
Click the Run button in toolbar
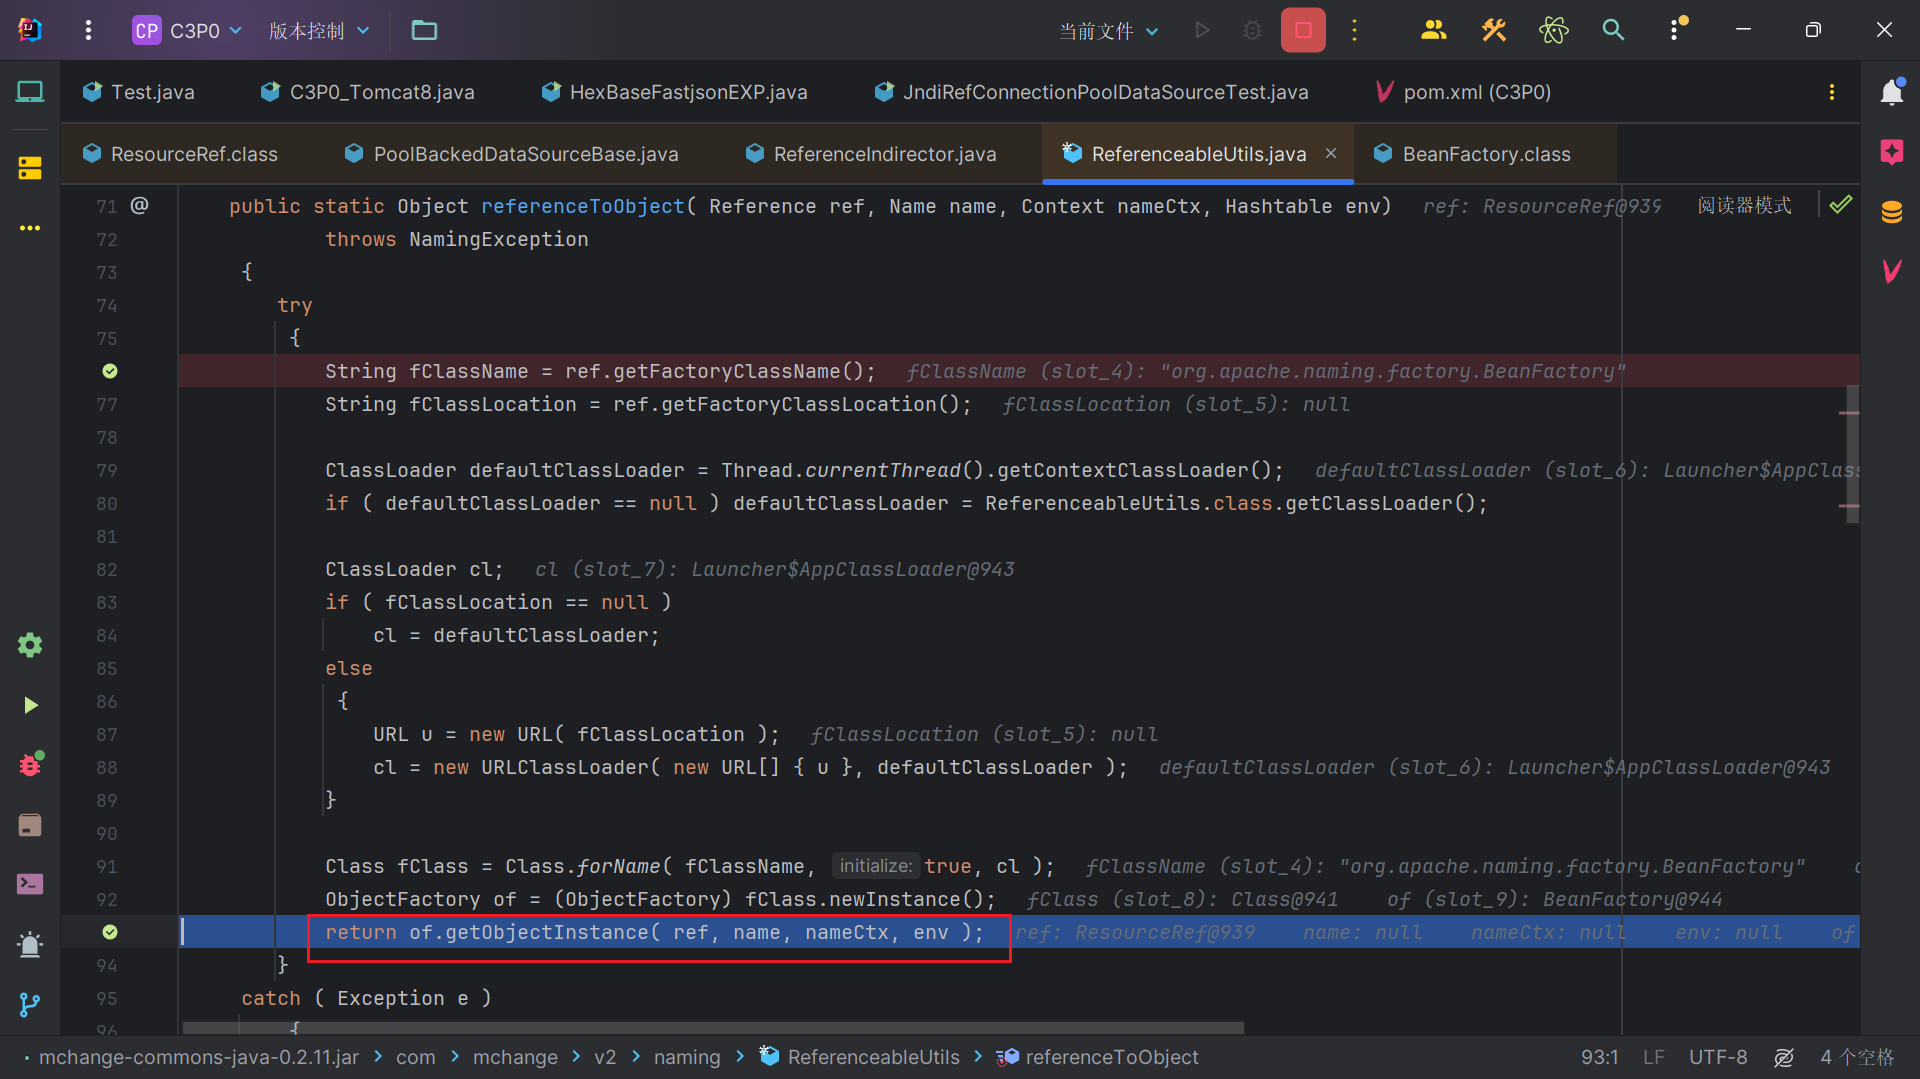coord(1202,30)
